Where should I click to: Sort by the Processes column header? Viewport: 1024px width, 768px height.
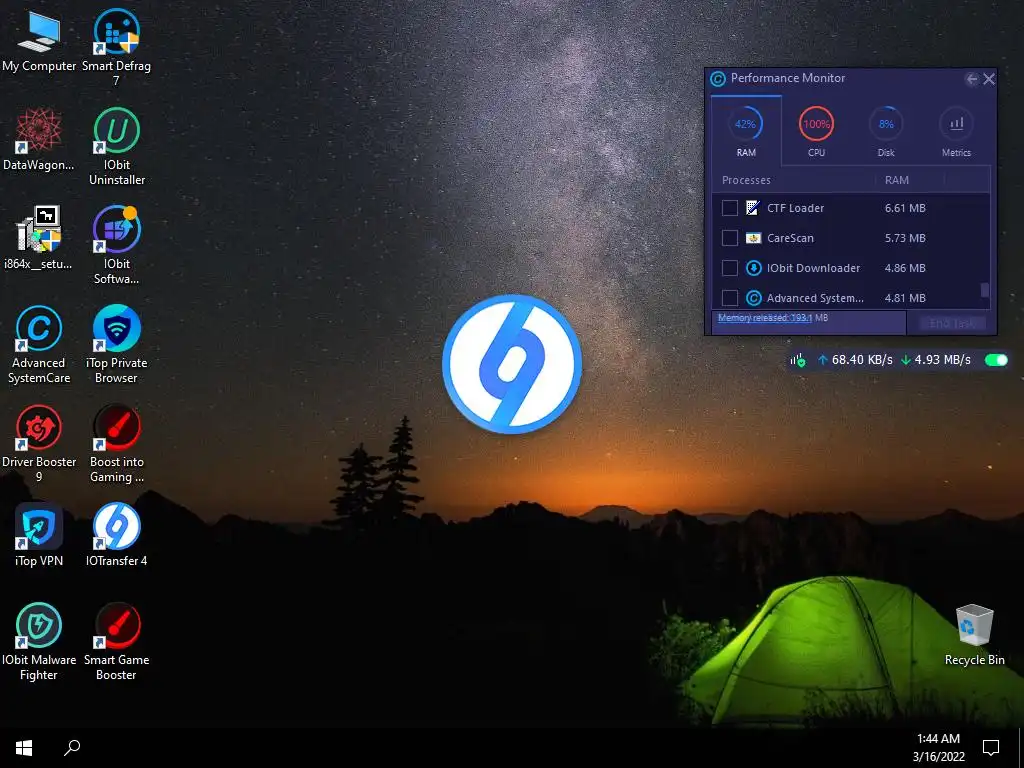click(x=746, y=180)
